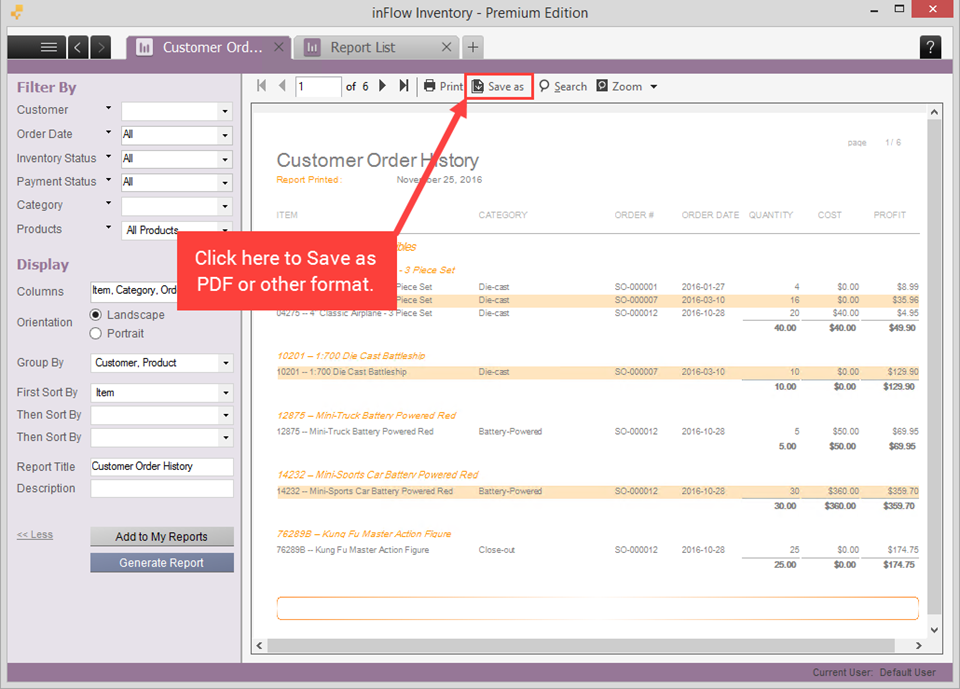Select Landscape orientation
The width and height of the screenshot is (960, 689).
point(96,315)
